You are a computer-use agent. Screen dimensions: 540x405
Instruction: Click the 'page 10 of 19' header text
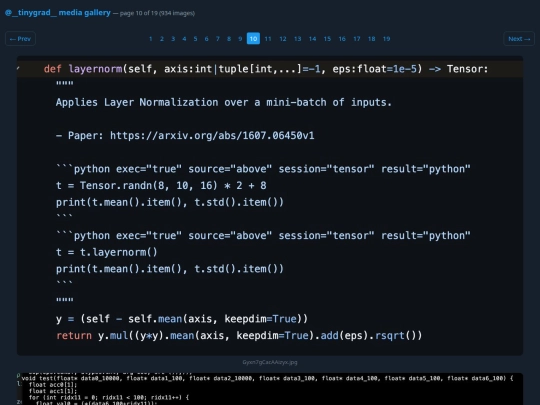(x=157, y=13)
